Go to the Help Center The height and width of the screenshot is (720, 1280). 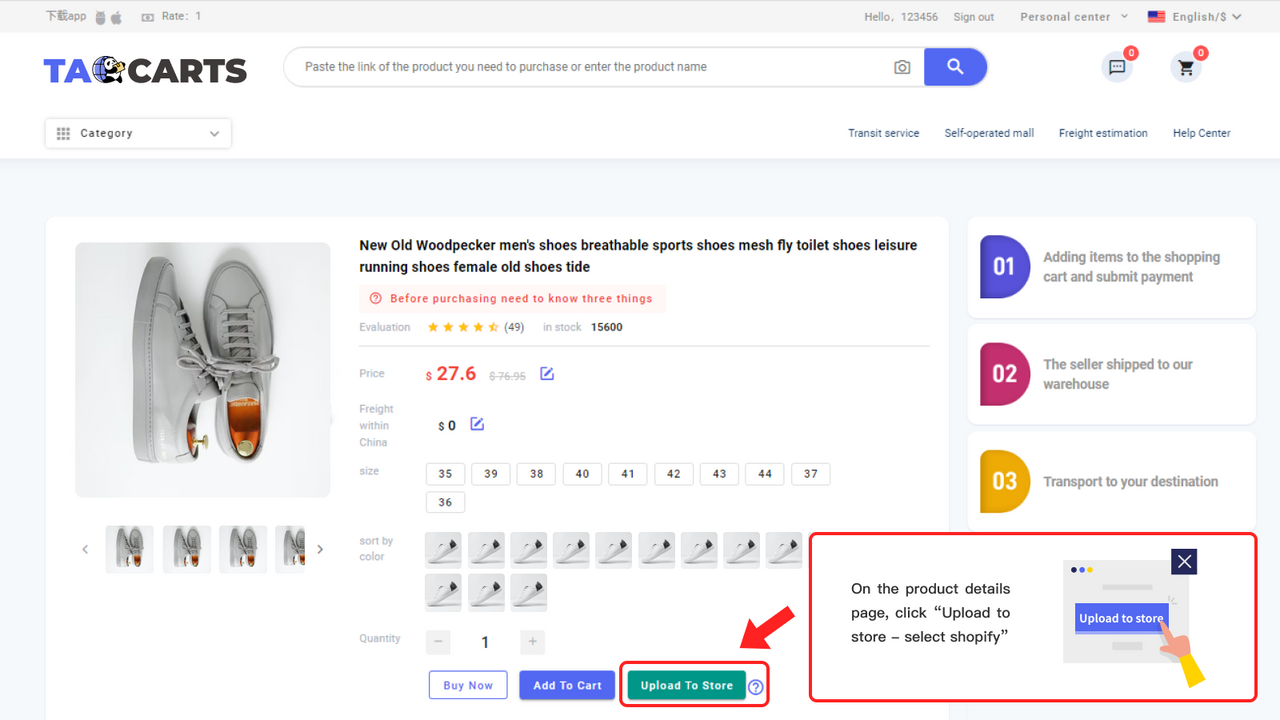point(1201,133)
